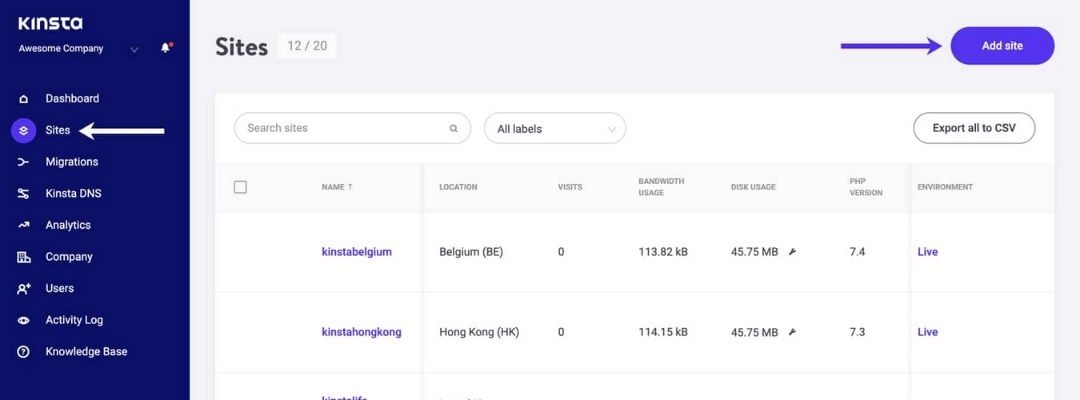Screen dimensions: 1080x400
Task: Click the Hong Kong (HK) location cell
Action: click(479, 332)
